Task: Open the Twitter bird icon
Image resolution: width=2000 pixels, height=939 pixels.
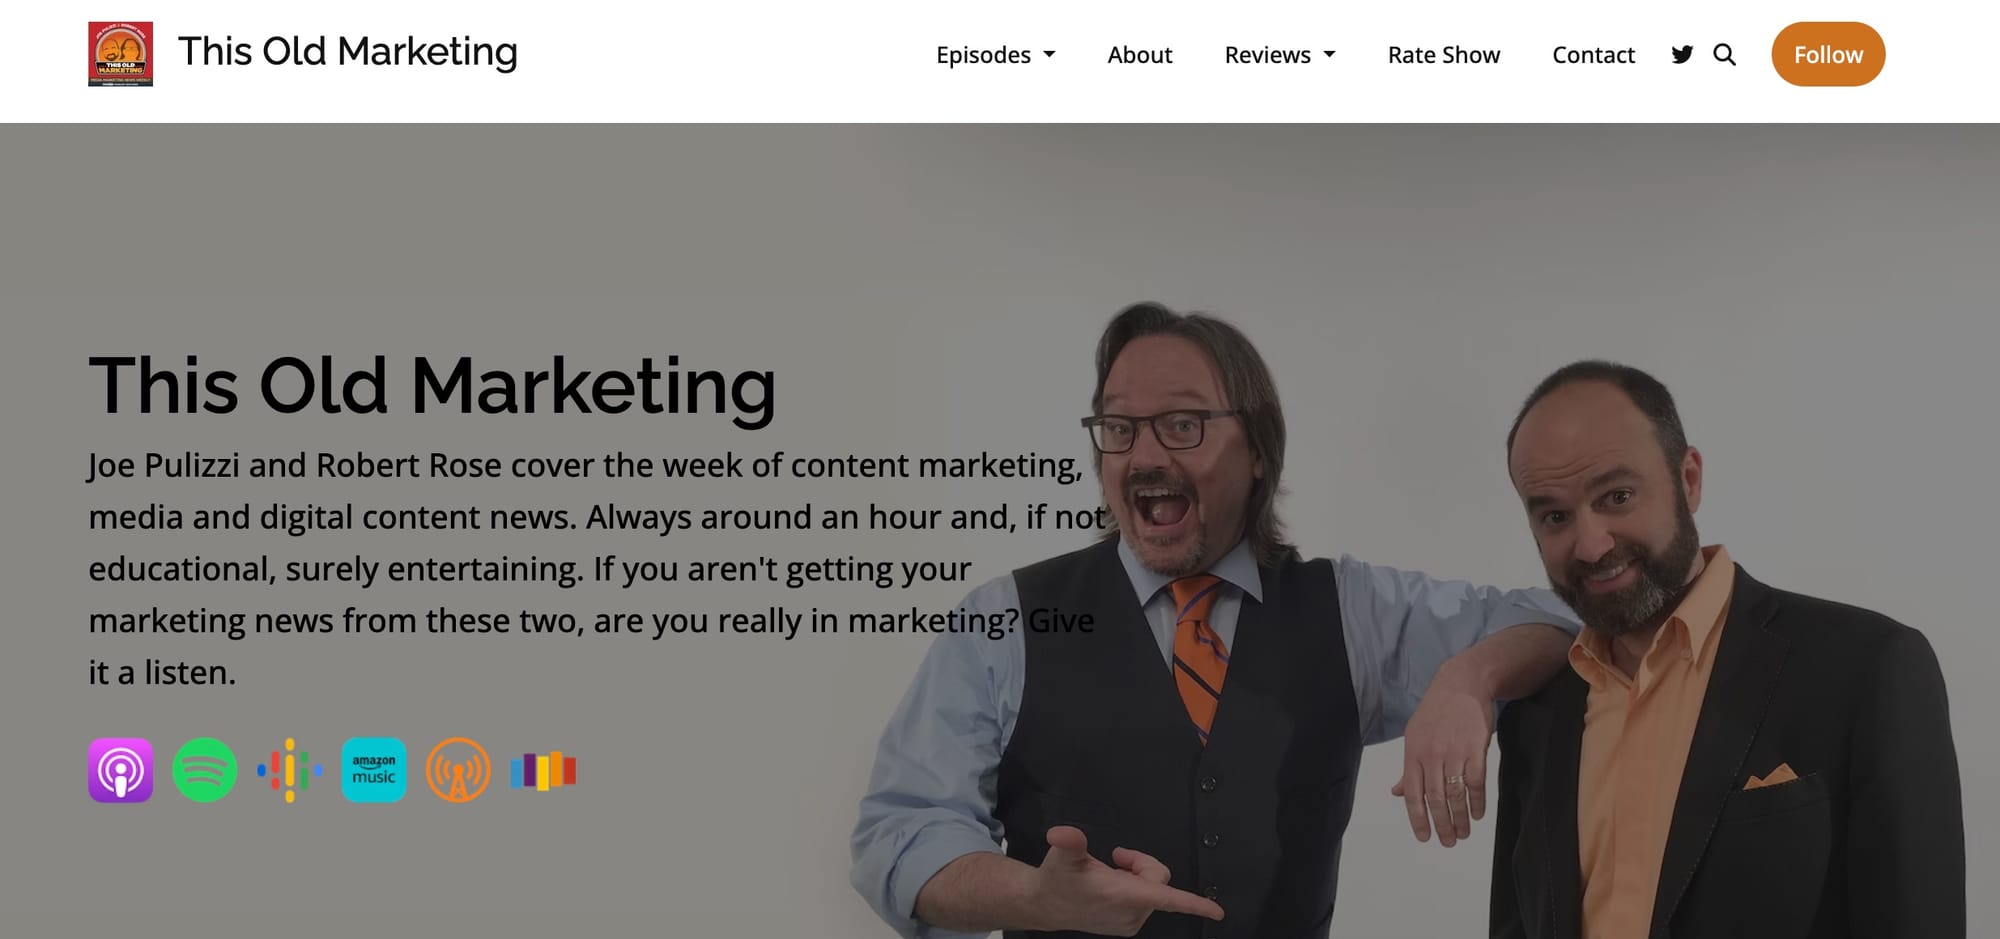Action: tap(1682, 55)
